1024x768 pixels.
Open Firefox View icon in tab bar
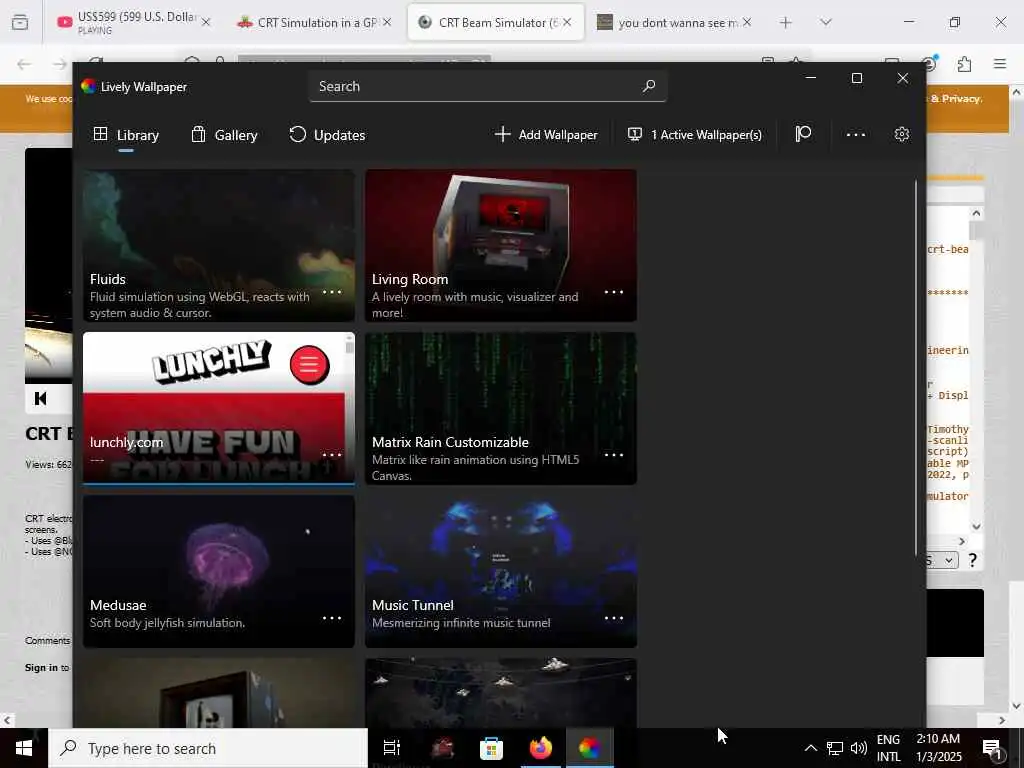click(x=20, y=23)
